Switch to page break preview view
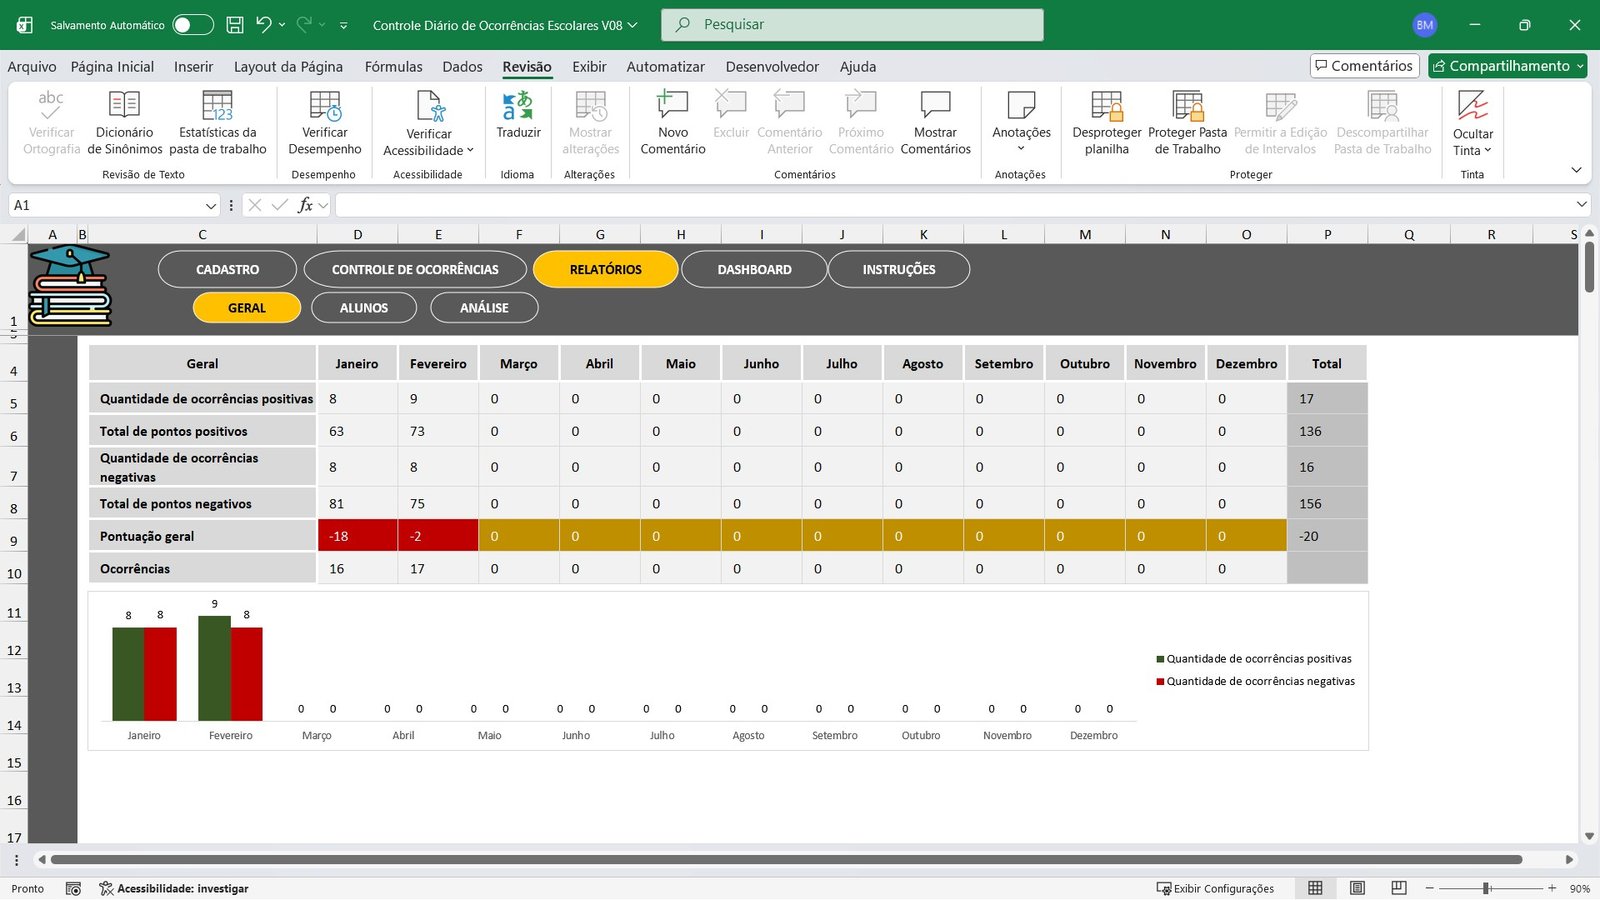This screenshot has height=900, width=1600. click(1399, 888)
